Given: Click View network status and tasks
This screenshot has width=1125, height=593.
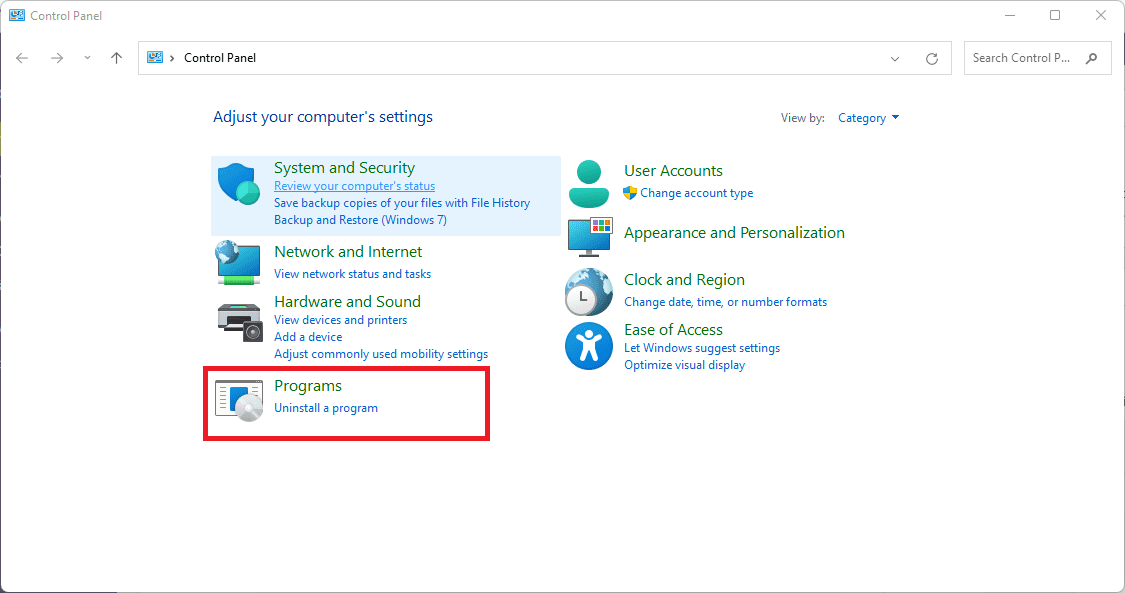Looking at the screenshot, I should pyautogui.click(x=352, y=274).
